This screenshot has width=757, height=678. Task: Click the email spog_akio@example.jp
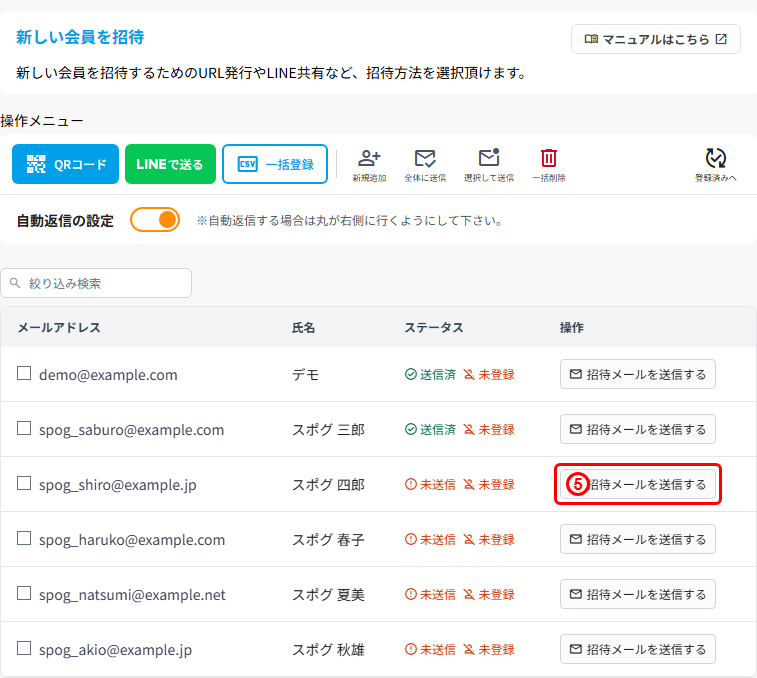[115, 650]
